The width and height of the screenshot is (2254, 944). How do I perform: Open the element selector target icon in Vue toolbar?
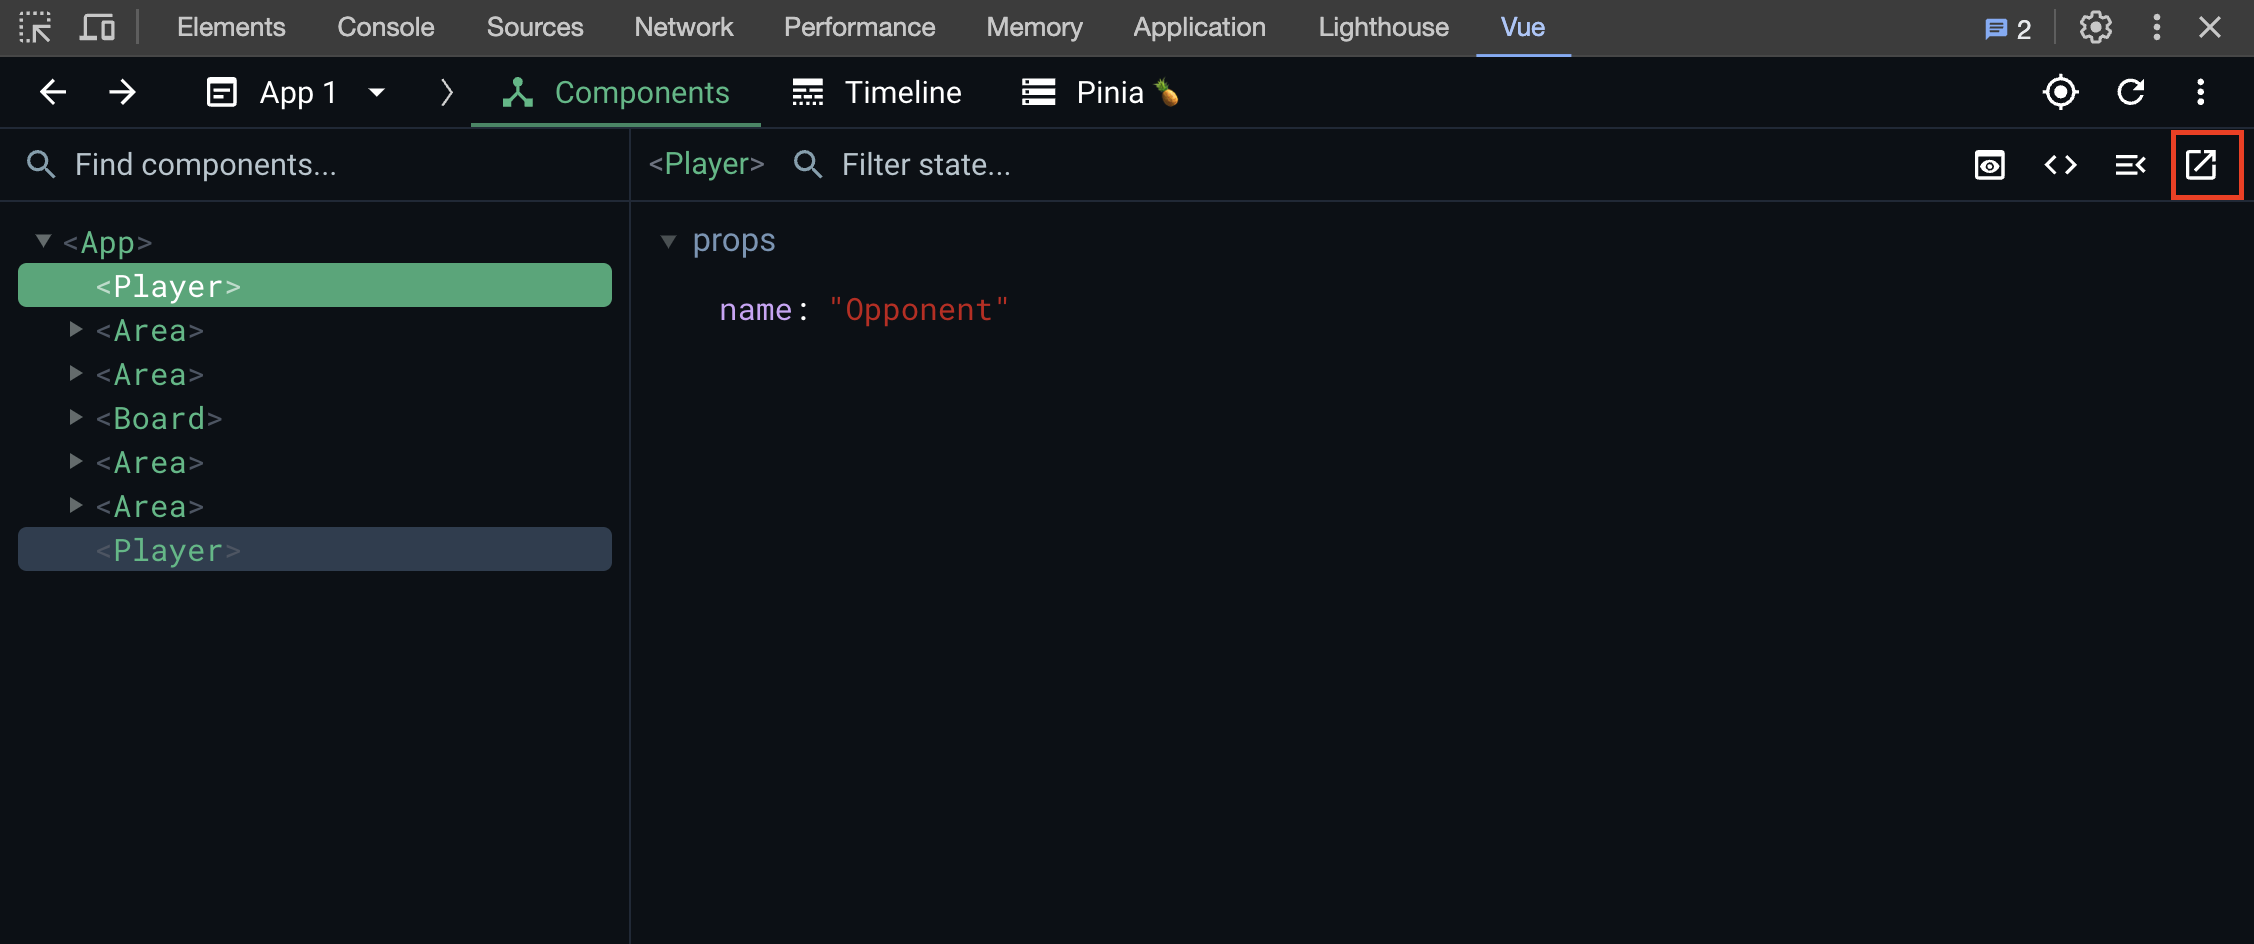2061,92
